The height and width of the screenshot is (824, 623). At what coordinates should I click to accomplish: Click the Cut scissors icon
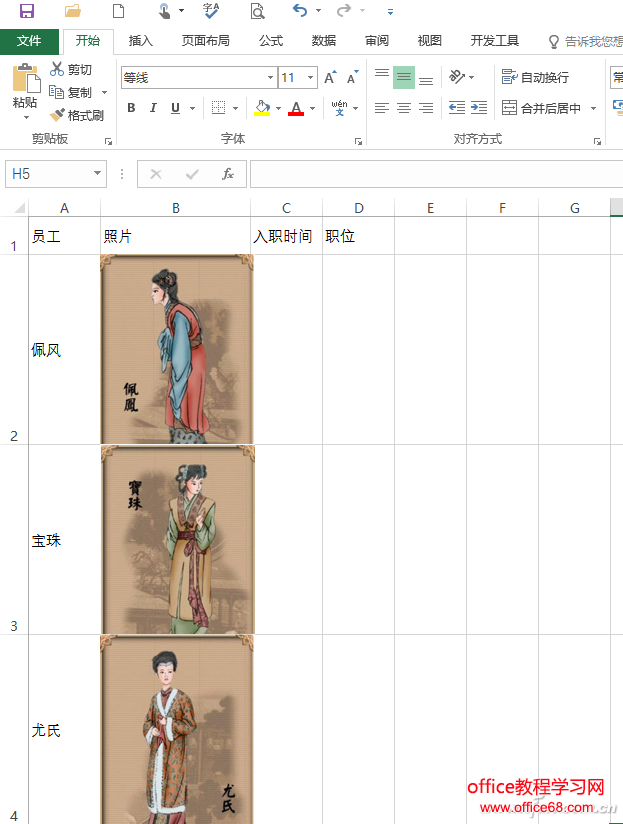(57, 69)
